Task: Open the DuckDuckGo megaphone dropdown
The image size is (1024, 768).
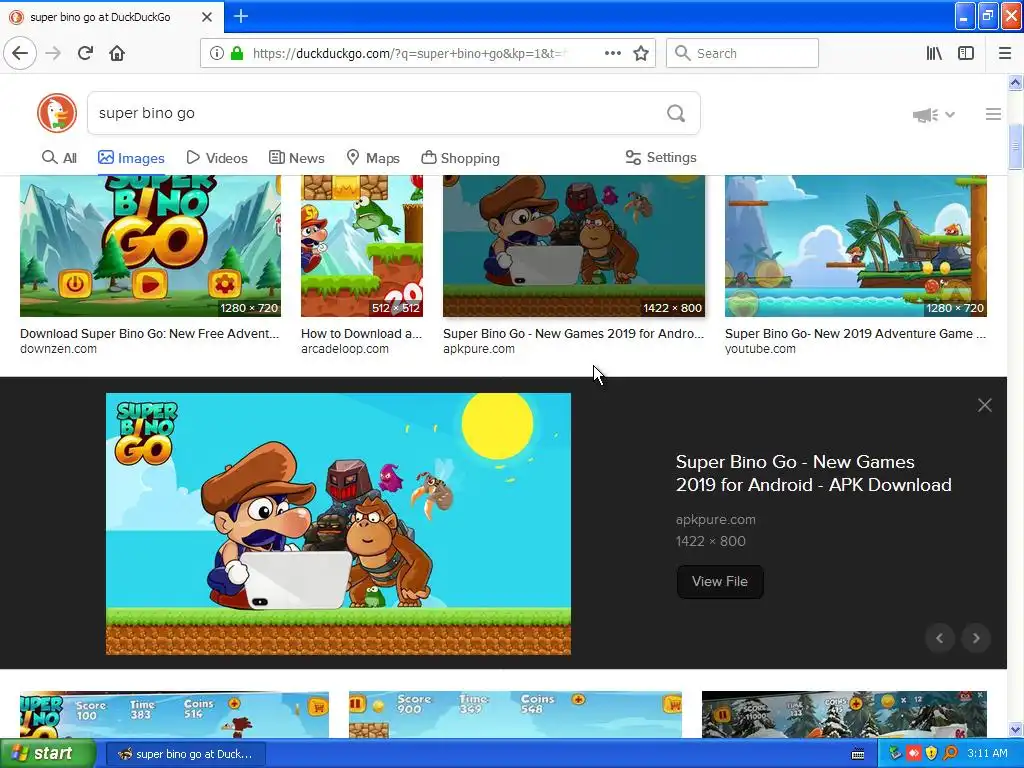Action: 933,115
